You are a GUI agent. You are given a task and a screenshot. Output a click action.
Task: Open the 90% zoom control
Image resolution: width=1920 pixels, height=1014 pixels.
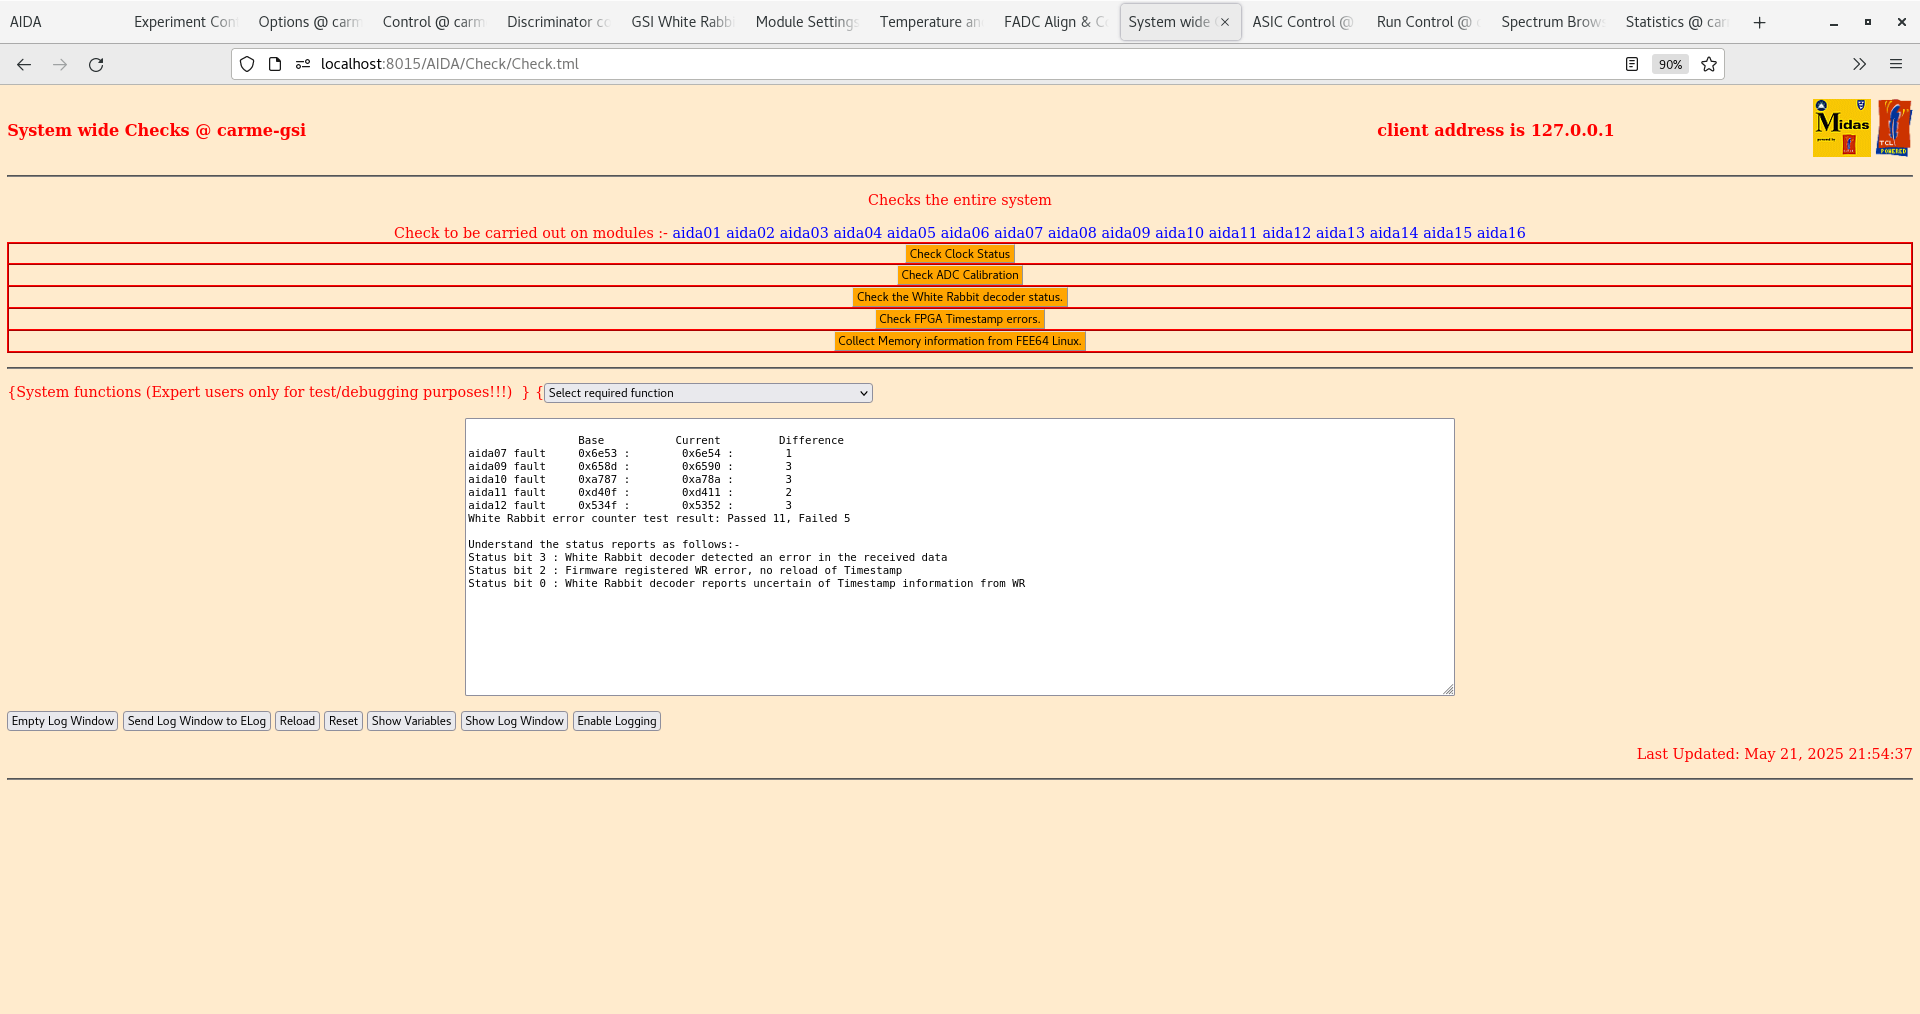1670,64
